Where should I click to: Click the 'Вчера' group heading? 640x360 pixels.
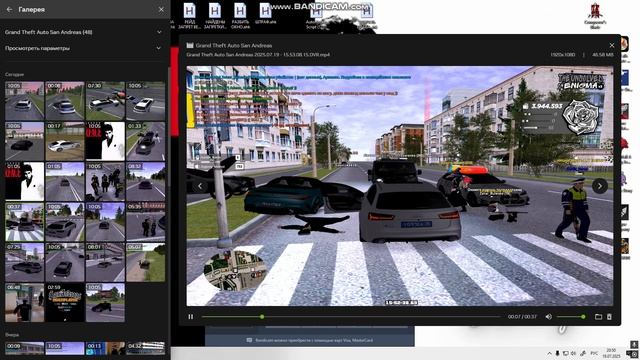pos(12,335)
